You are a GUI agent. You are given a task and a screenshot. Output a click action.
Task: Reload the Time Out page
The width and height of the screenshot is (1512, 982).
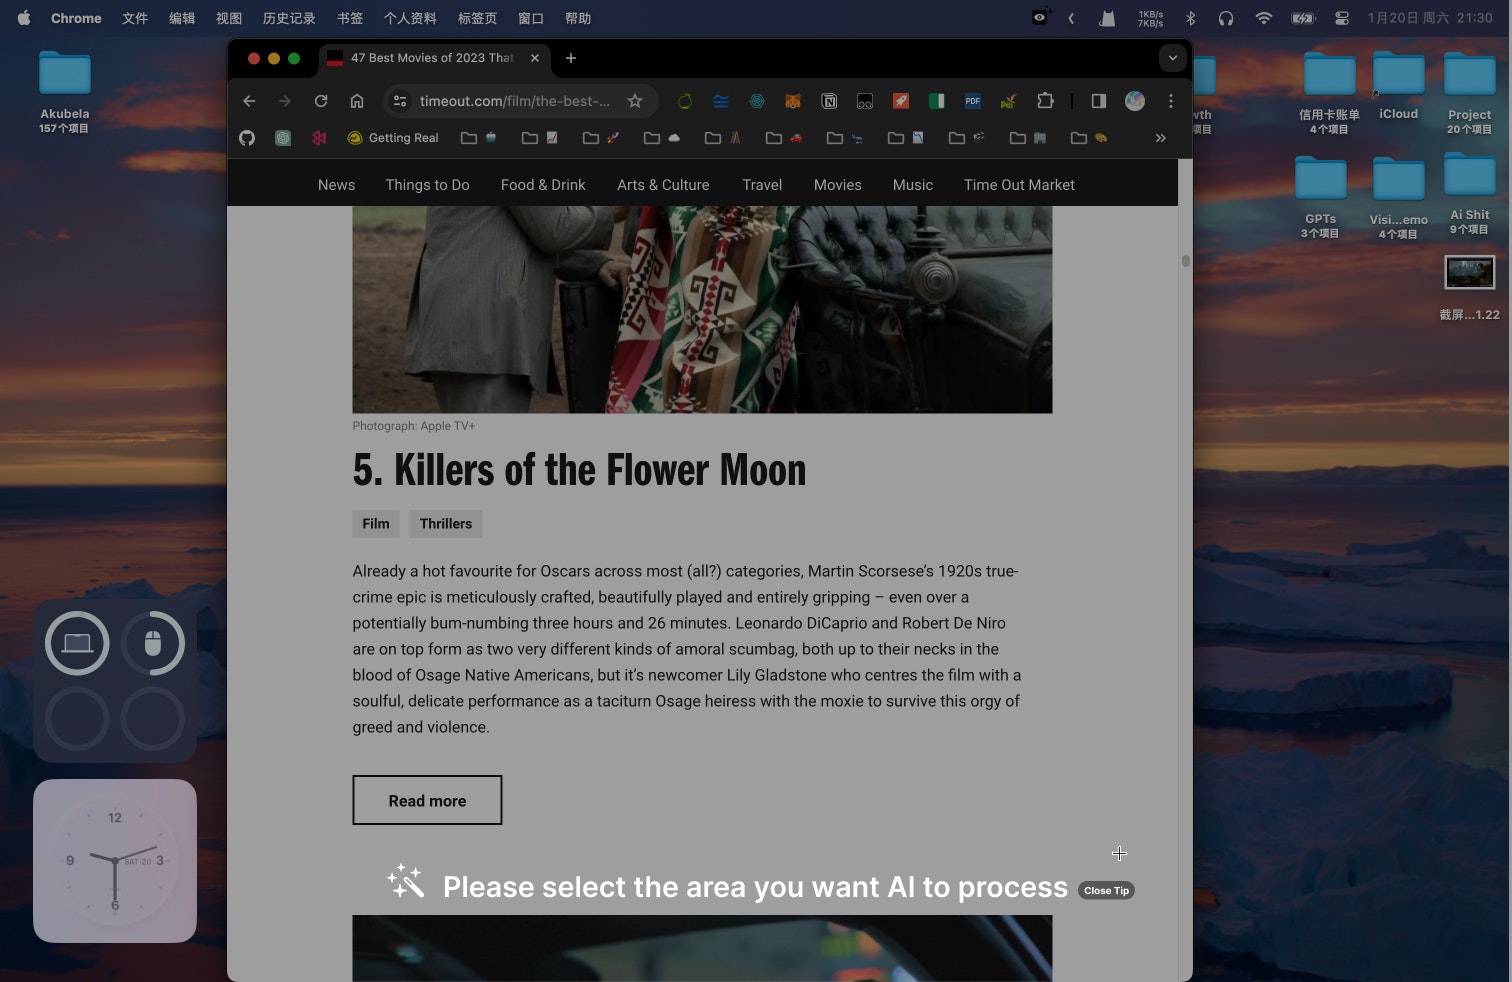click(321, 101)
